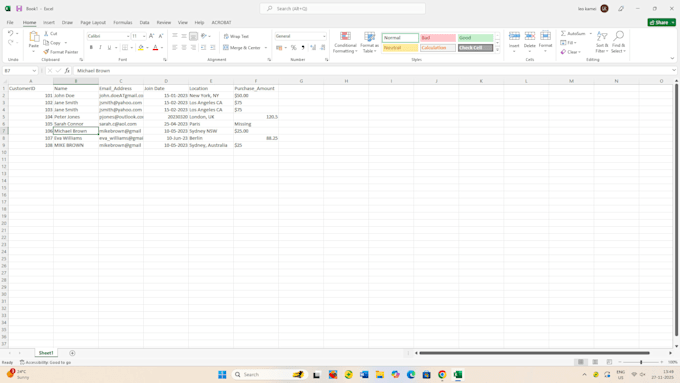680x383 pixels.
Task: Switch to Page Break Preview in status bar
Action: 609,362
